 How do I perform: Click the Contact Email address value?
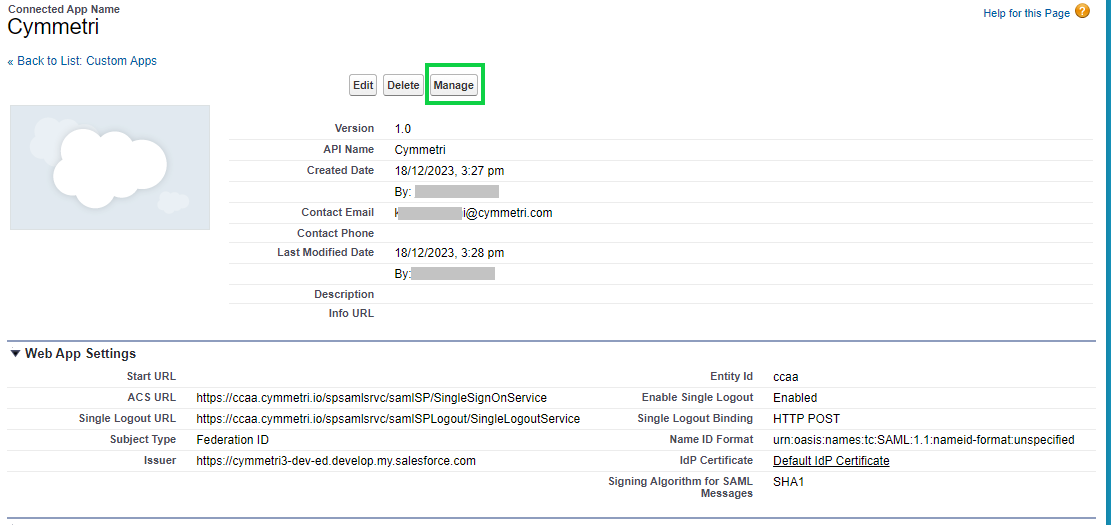tap(474, 213)
